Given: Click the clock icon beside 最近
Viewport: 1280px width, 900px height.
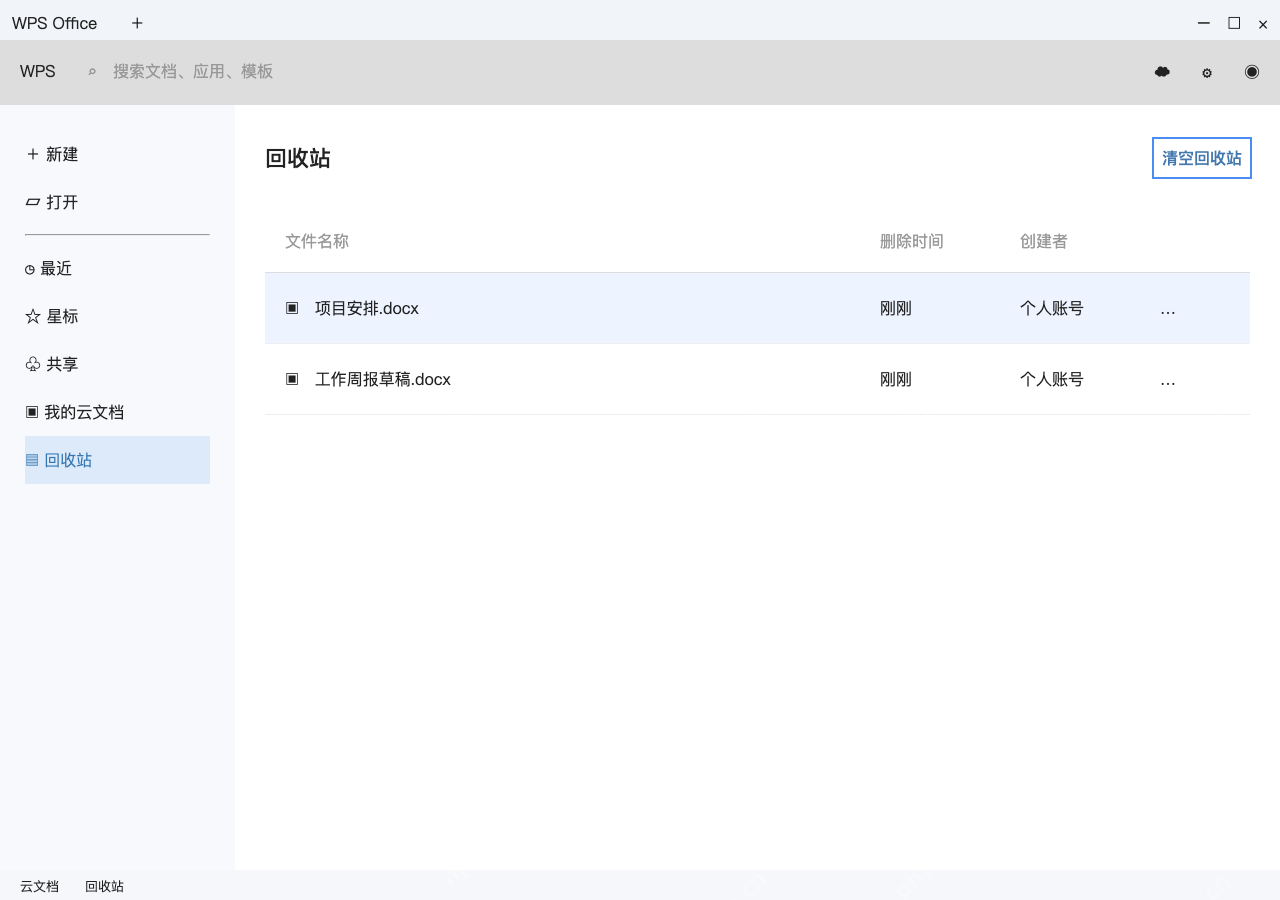Looking at the screenshot, I should tap(30, 269).
